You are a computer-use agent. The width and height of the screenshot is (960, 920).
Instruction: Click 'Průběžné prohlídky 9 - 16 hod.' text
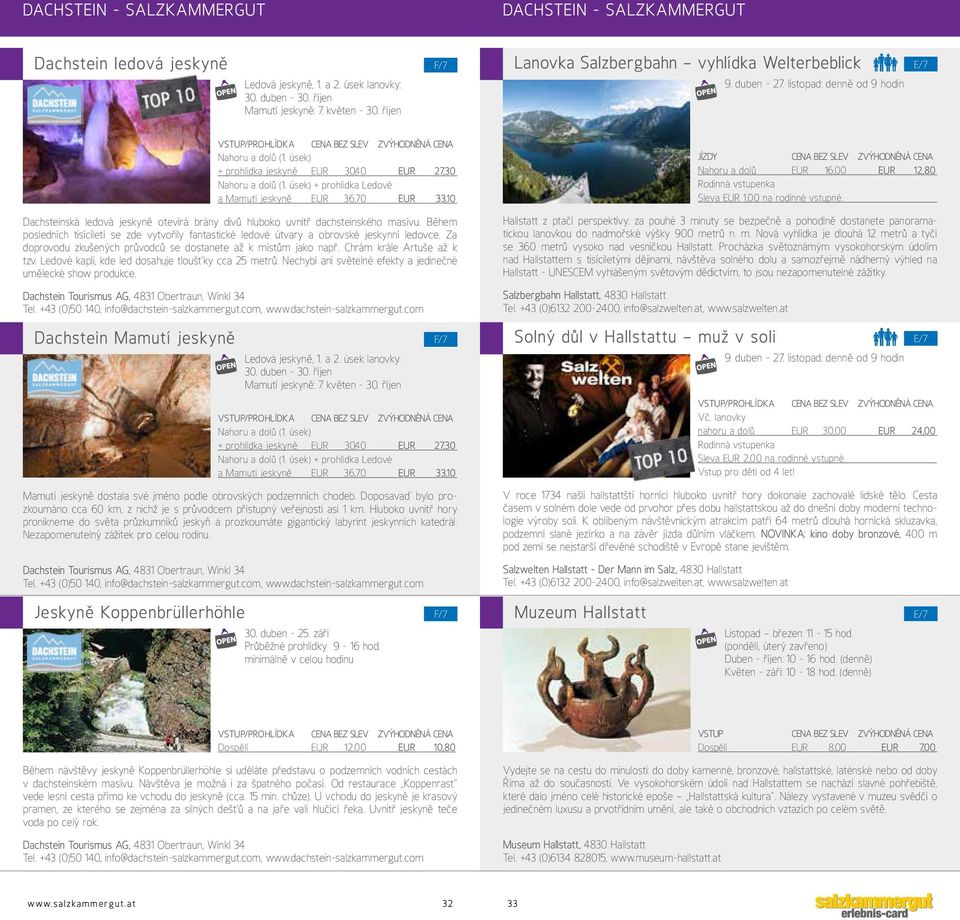coord(312,646)
